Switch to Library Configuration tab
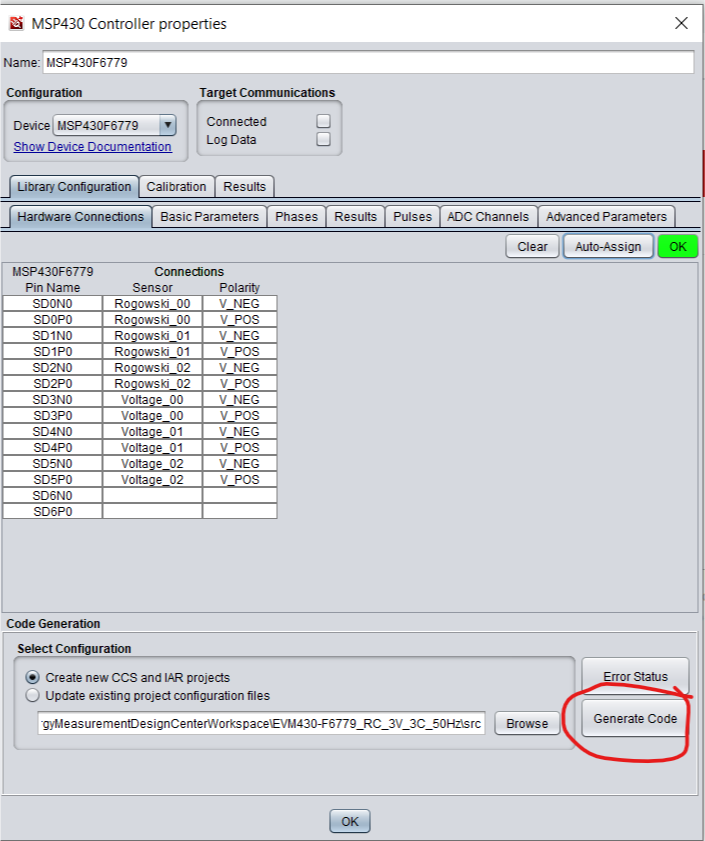Viewport: 705px width, 841px height. tap(74, 187)
